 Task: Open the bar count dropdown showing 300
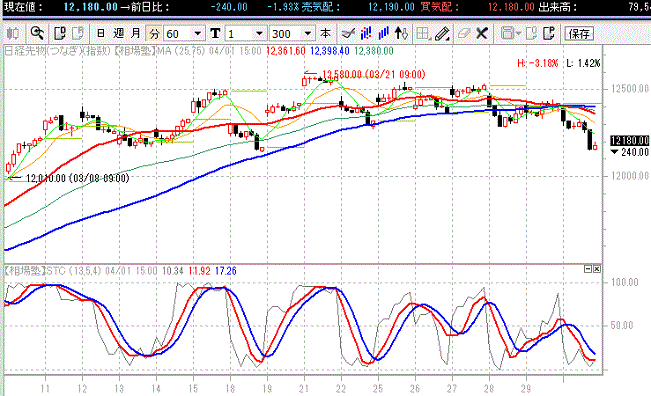[291, 33]
